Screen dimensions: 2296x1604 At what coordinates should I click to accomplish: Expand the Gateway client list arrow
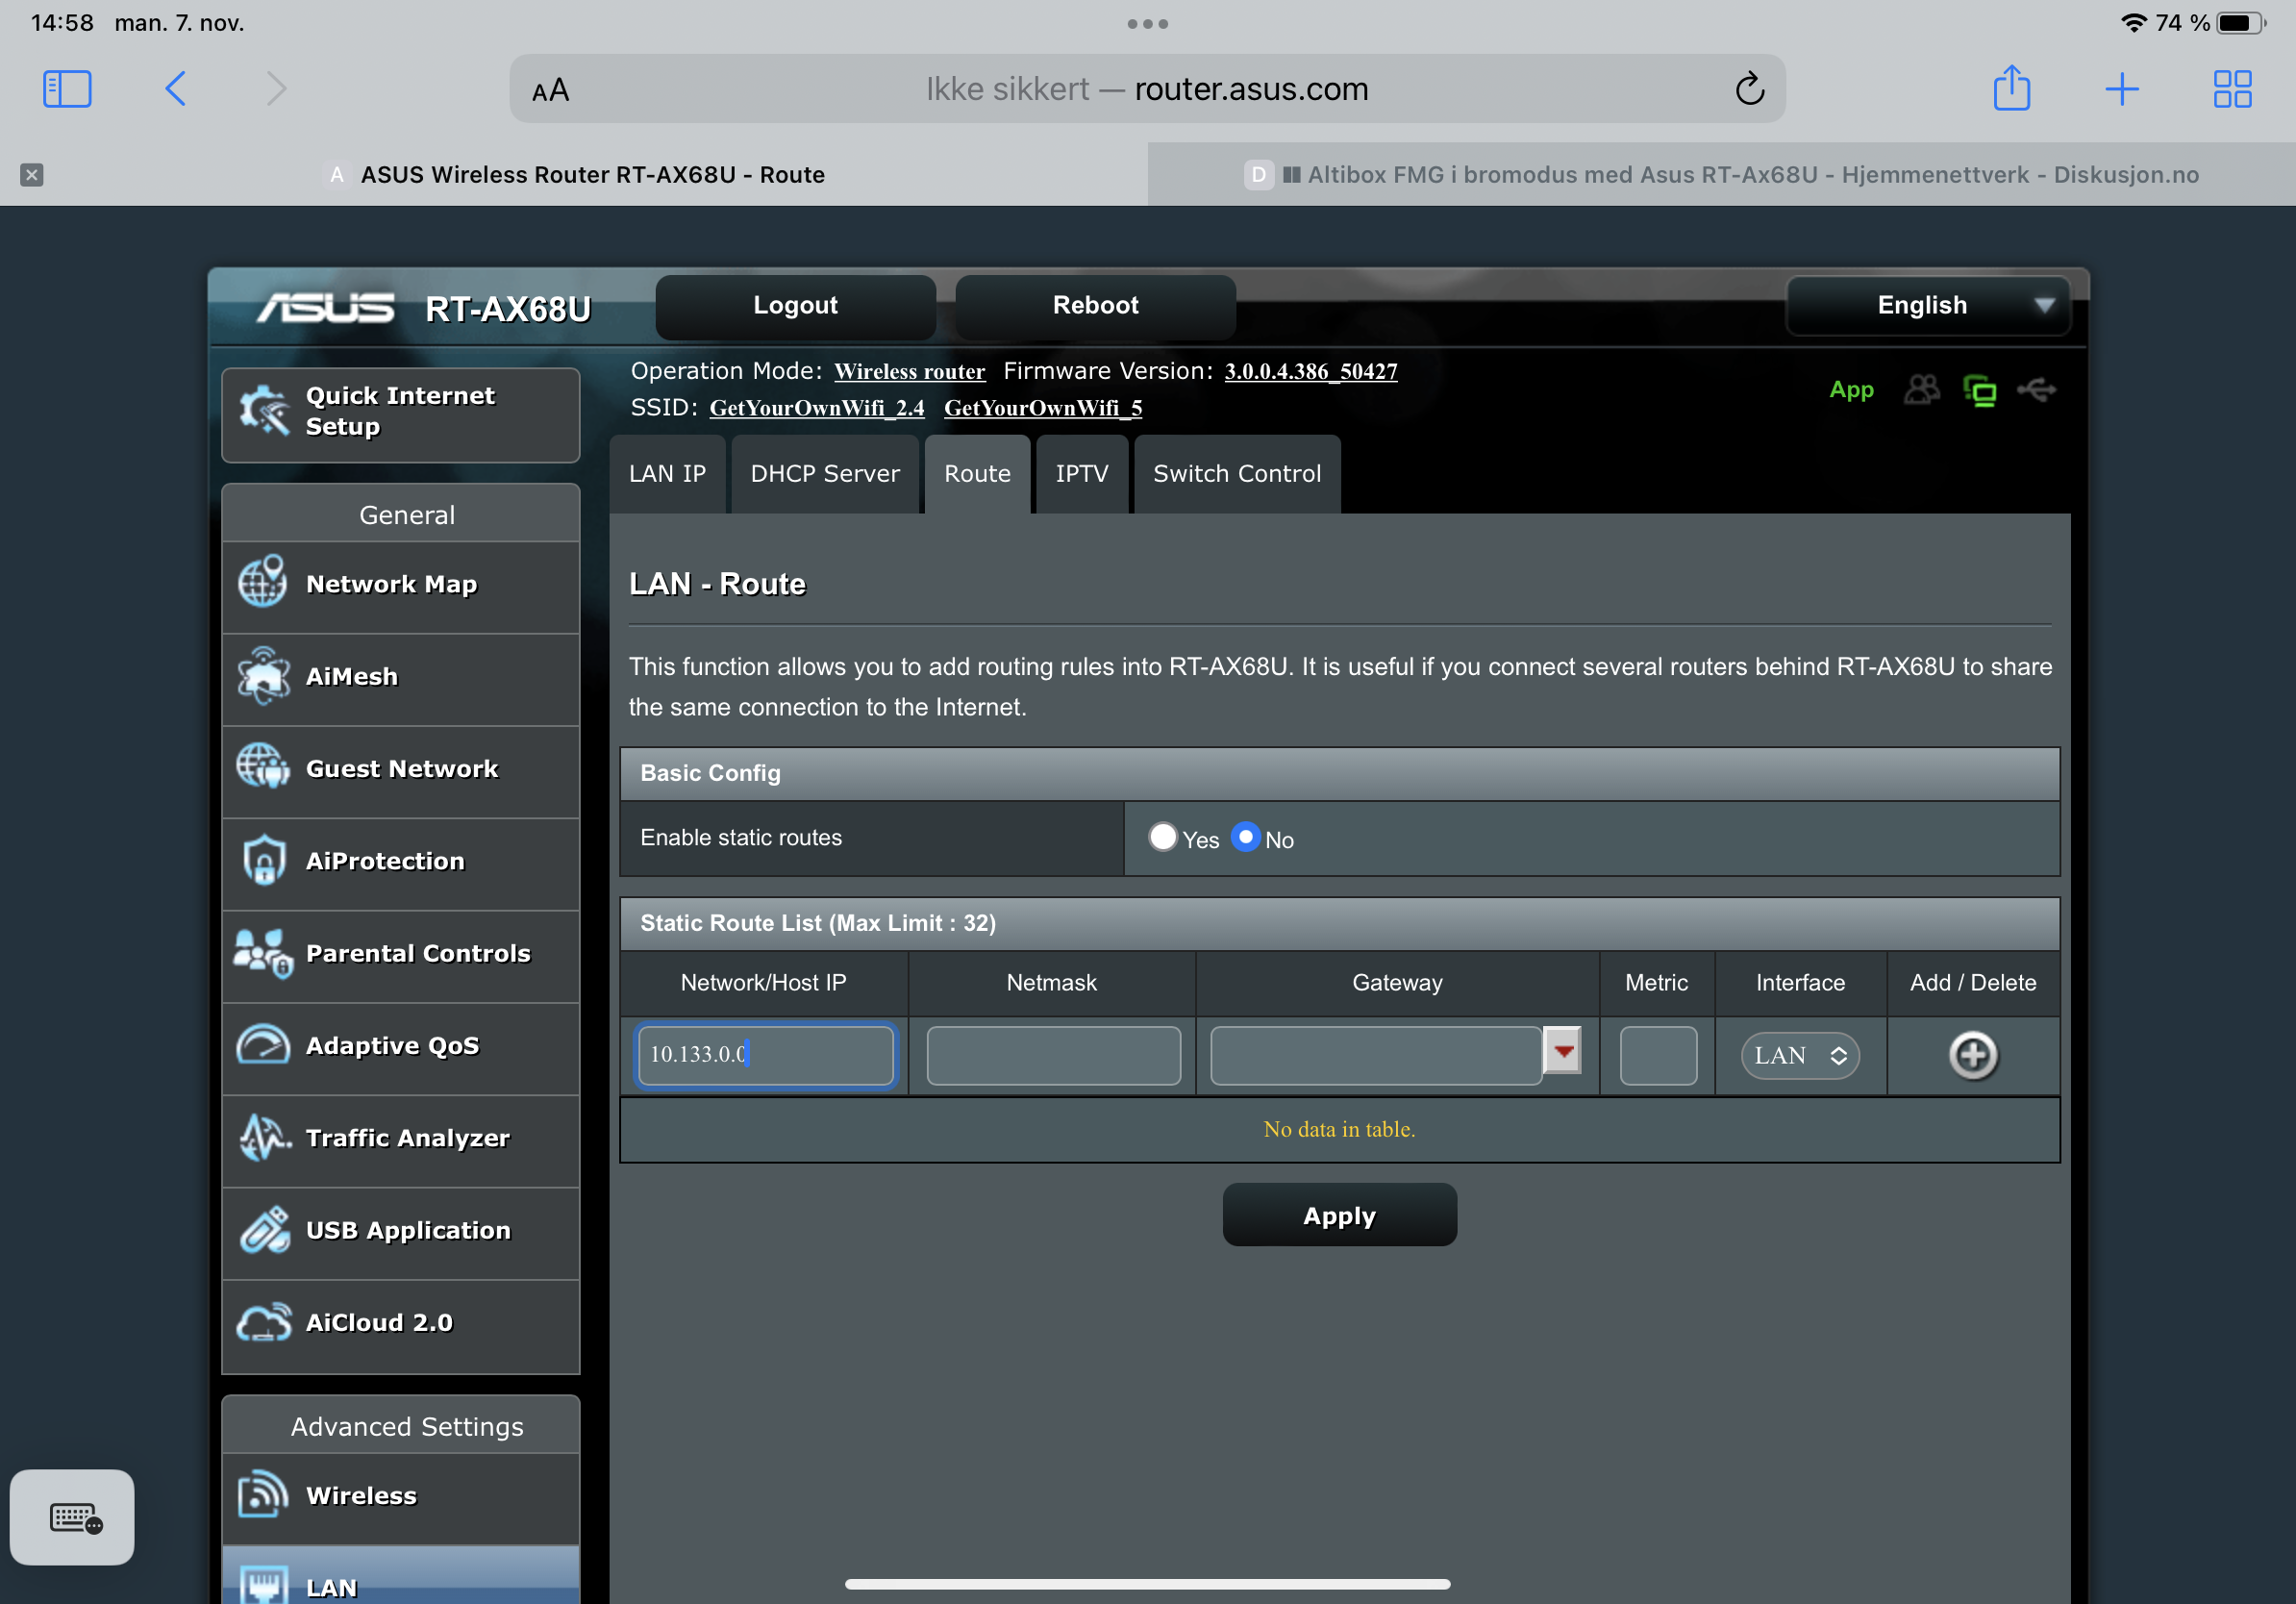tap(1563, 1051)
